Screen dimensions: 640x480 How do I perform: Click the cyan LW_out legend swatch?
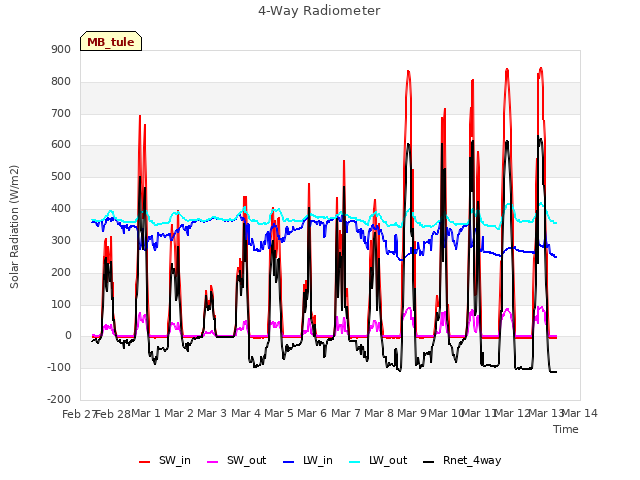coord(355,462)
